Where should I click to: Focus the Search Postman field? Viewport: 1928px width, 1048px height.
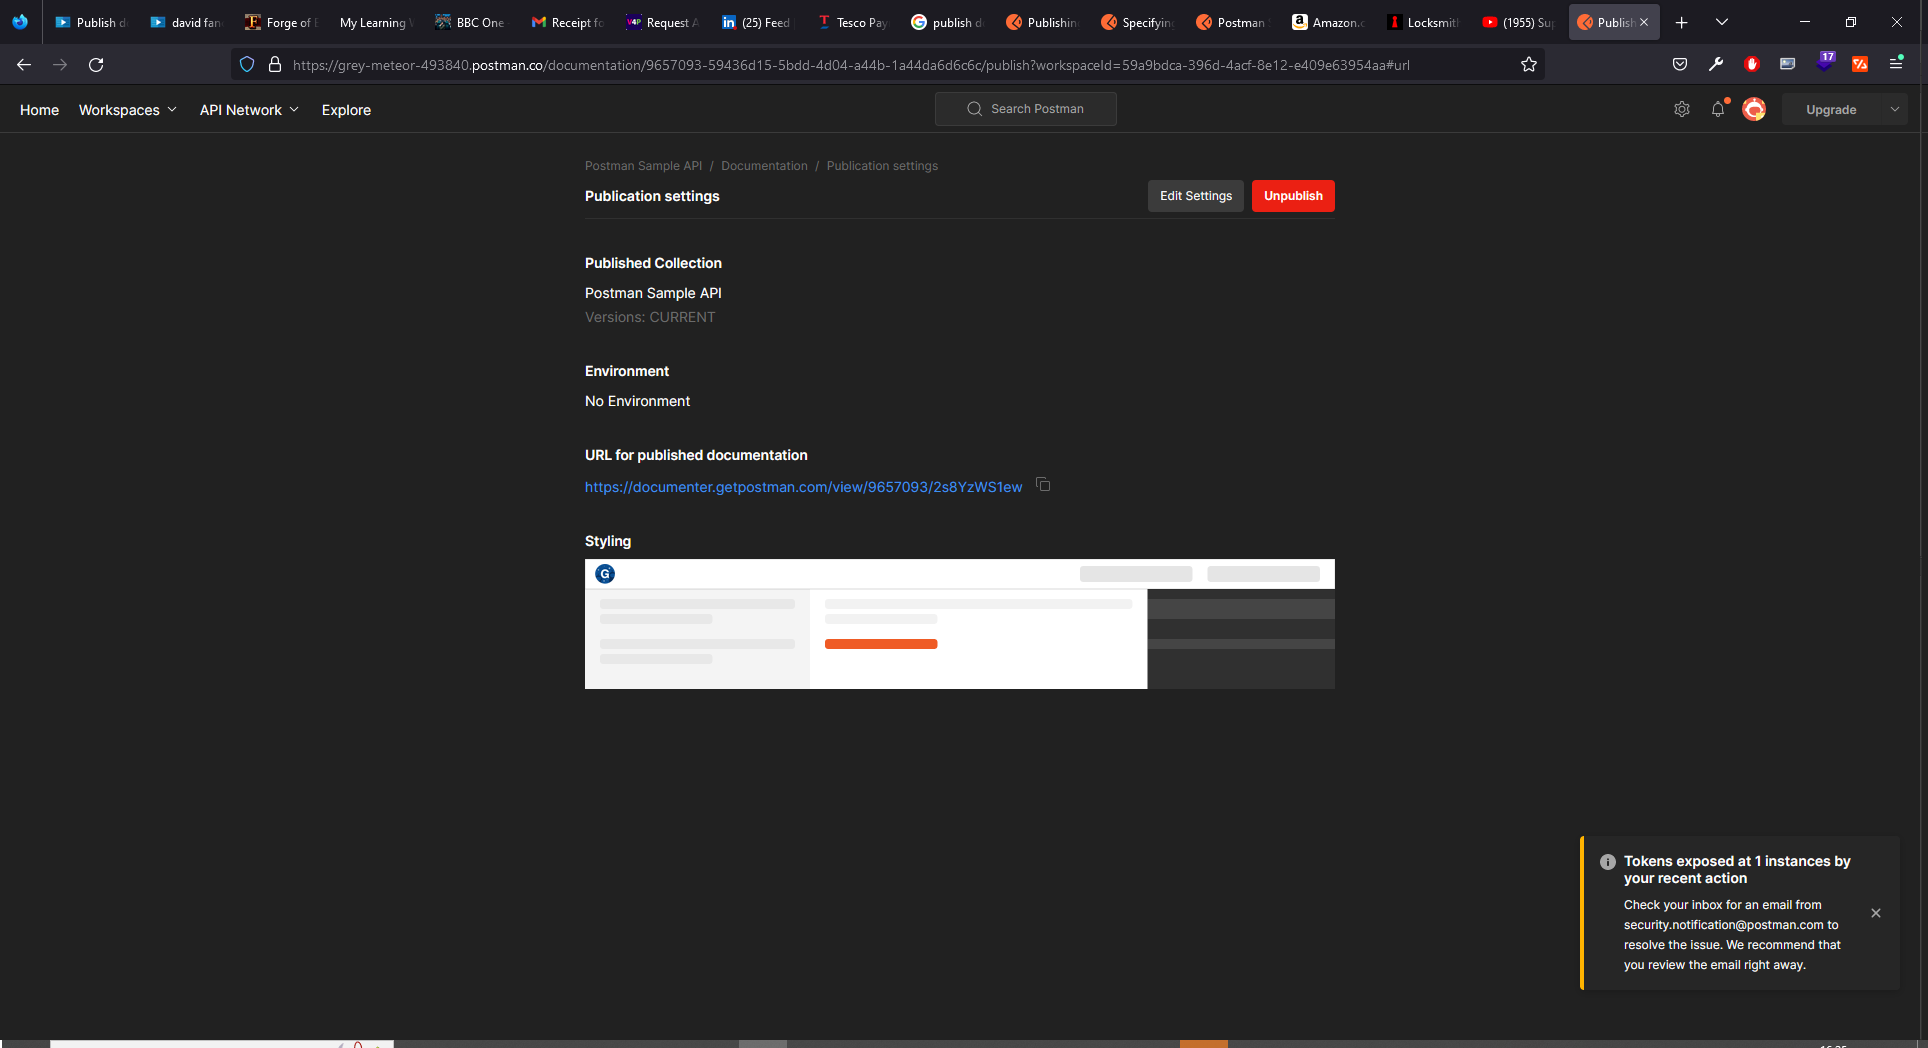(1026, 109)
